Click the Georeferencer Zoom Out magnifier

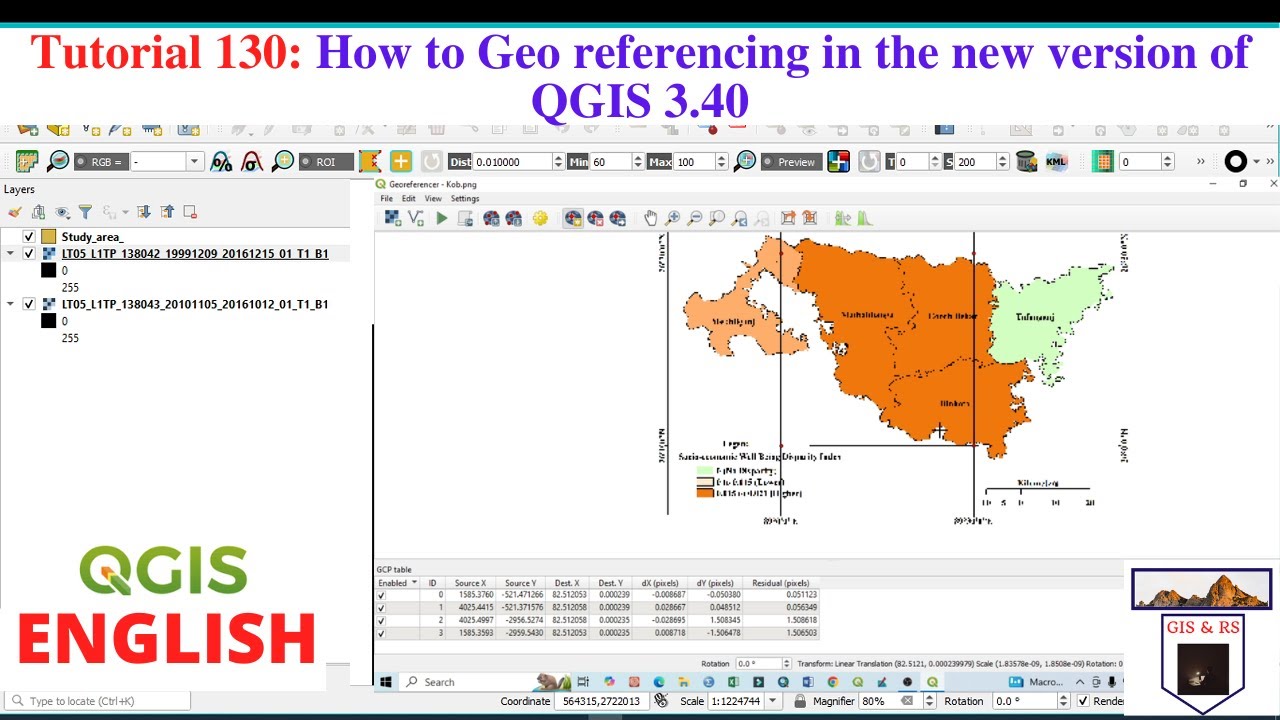click(695, 218)
